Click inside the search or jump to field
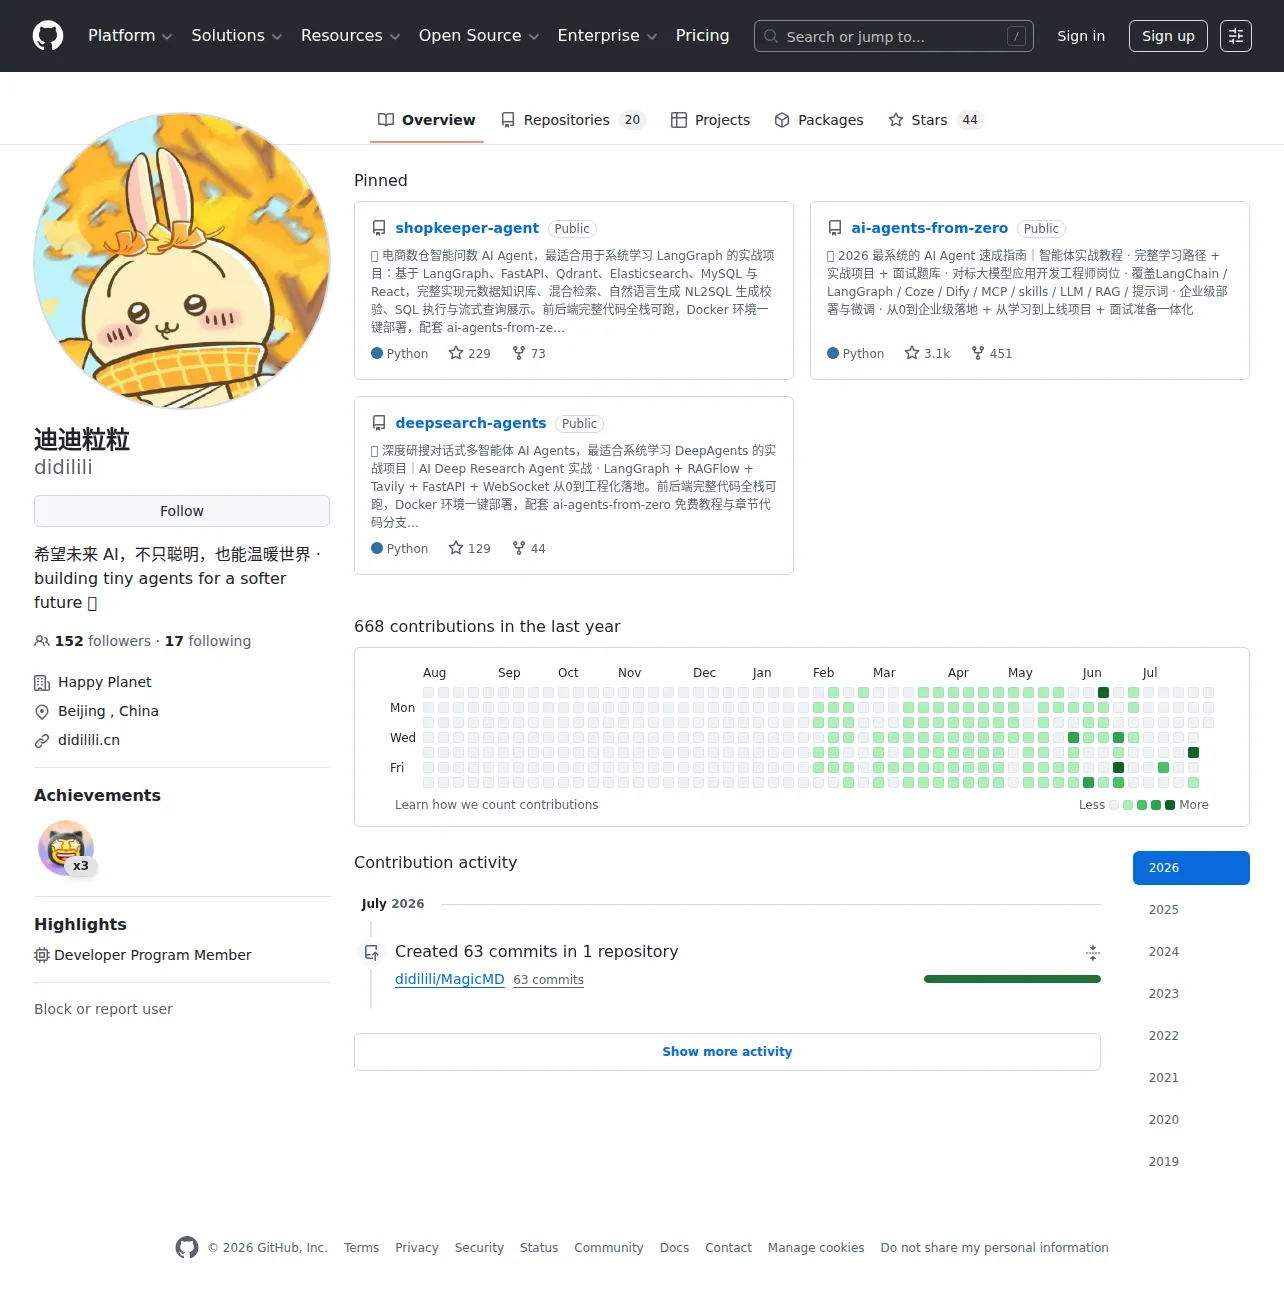The width and height of the screenshot is (1284, 1301). [x=894, y=36]
